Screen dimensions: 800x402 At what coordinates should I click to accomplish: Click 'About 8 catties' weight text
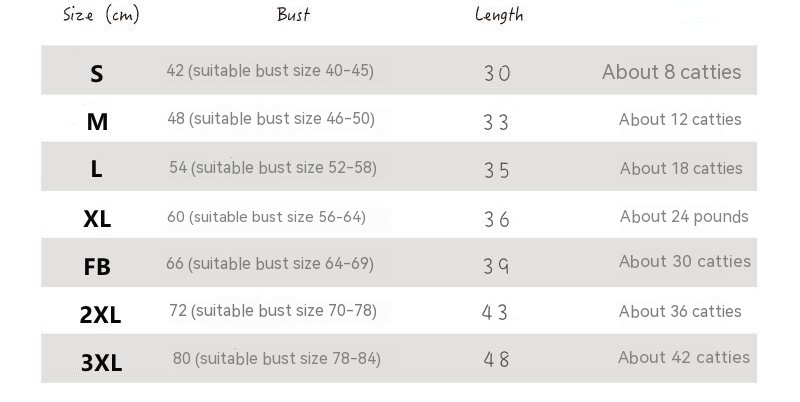(671, 72)
